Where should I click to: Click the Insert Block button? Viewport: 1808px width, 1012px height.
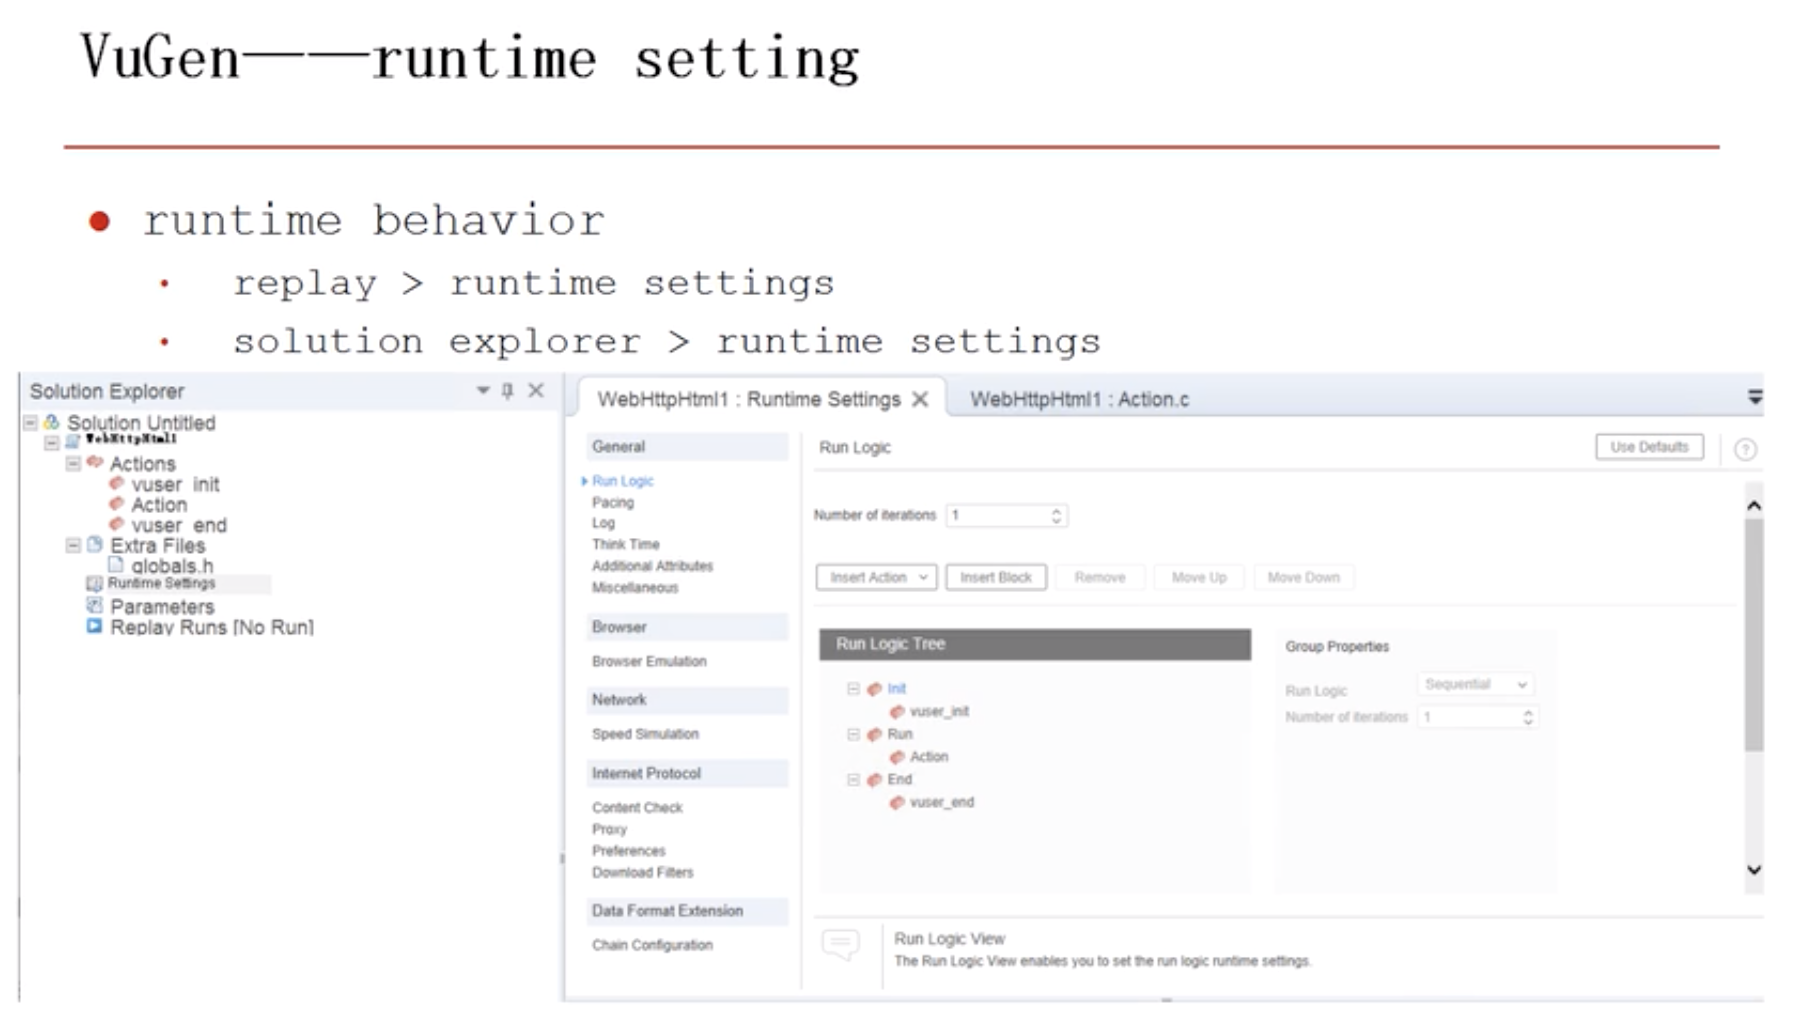point(996,577)
